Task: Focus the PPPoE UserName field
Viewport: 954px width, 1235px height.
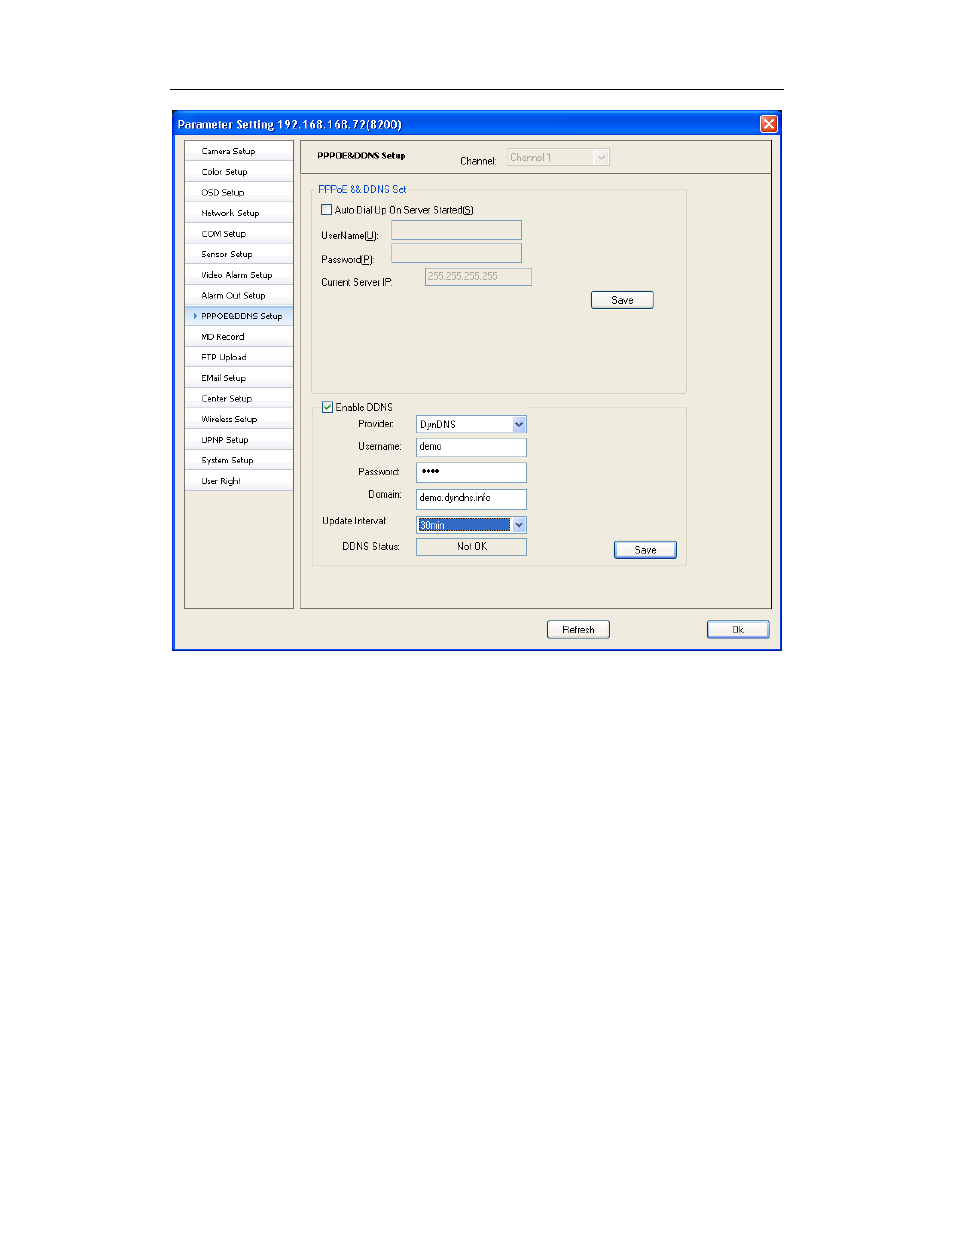Action: pos(456,230)
